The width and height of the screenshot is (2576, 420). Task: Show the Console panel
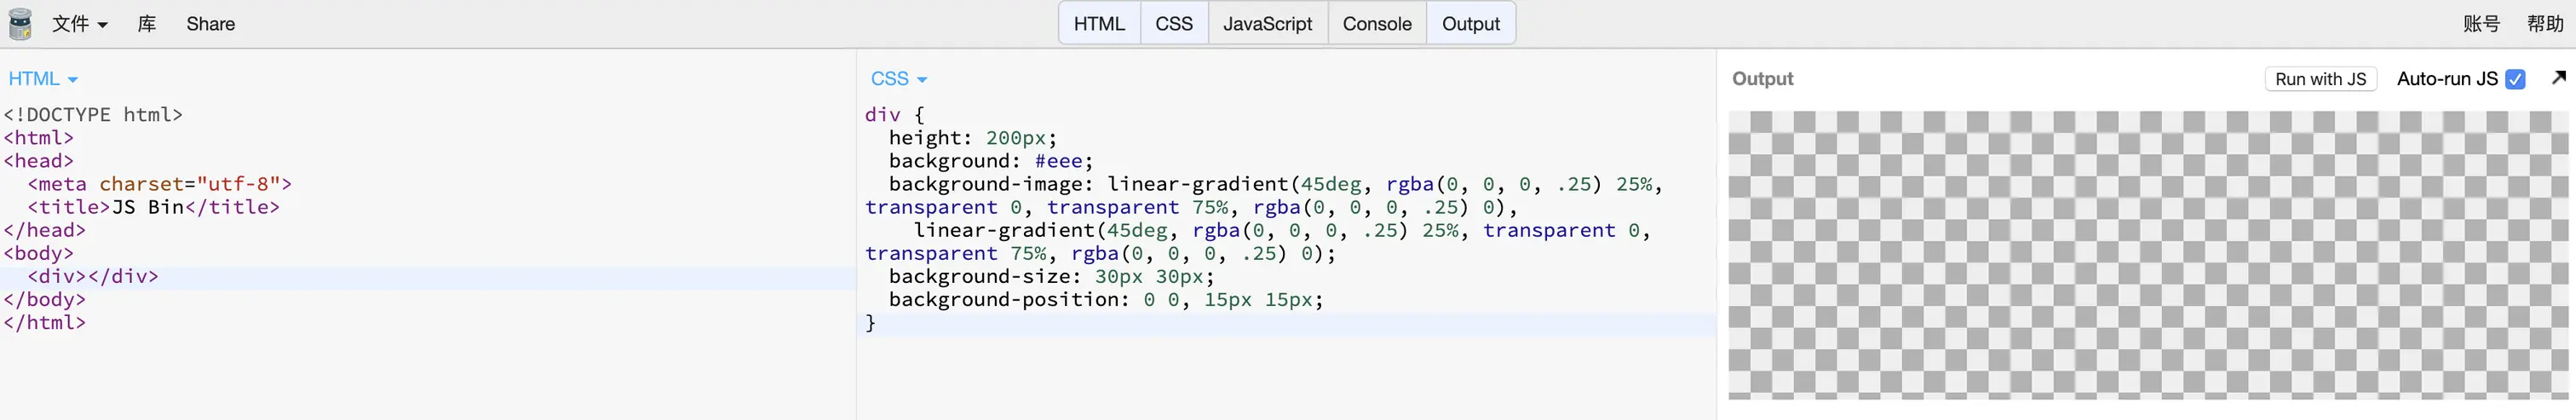pos(1376,24)
